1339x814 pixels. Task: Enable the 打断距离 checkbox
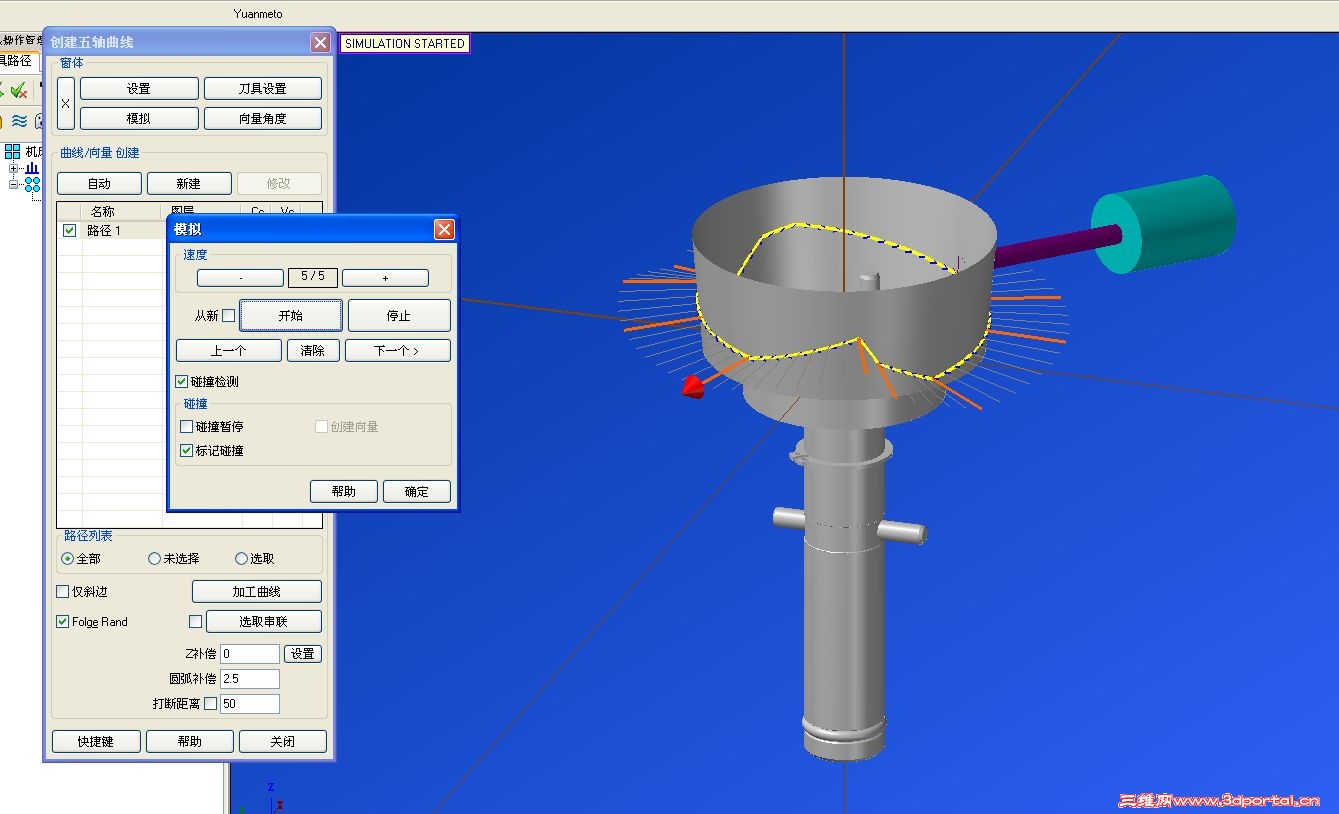click(x=210, y=704)
